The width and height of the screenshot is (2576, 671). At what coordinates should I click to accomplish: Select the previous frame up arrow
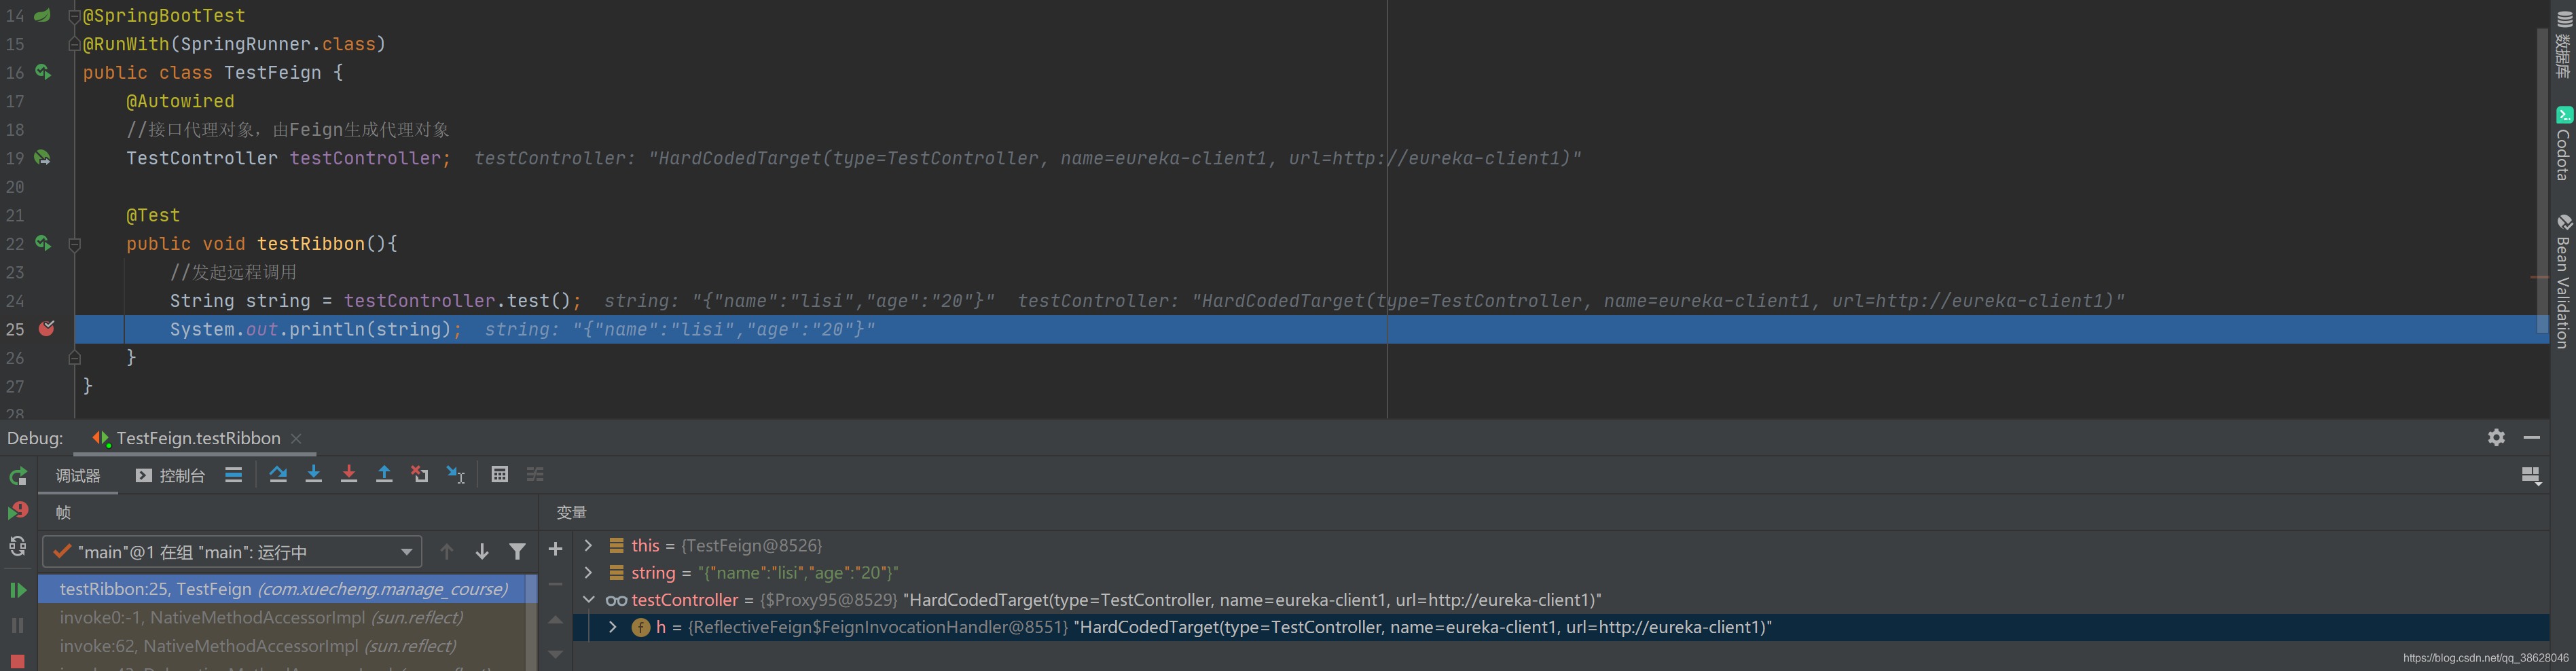[x=447, y=552]
